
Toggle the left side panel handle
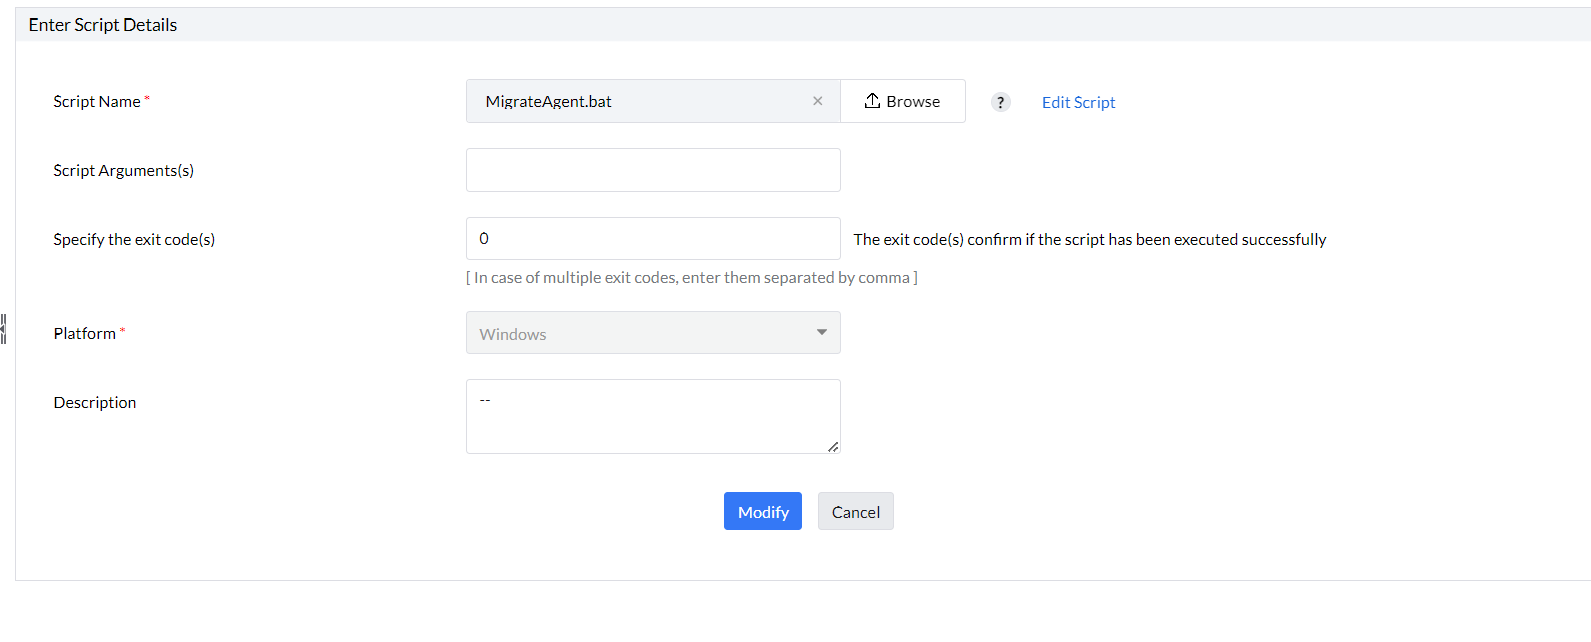(4, 328)
